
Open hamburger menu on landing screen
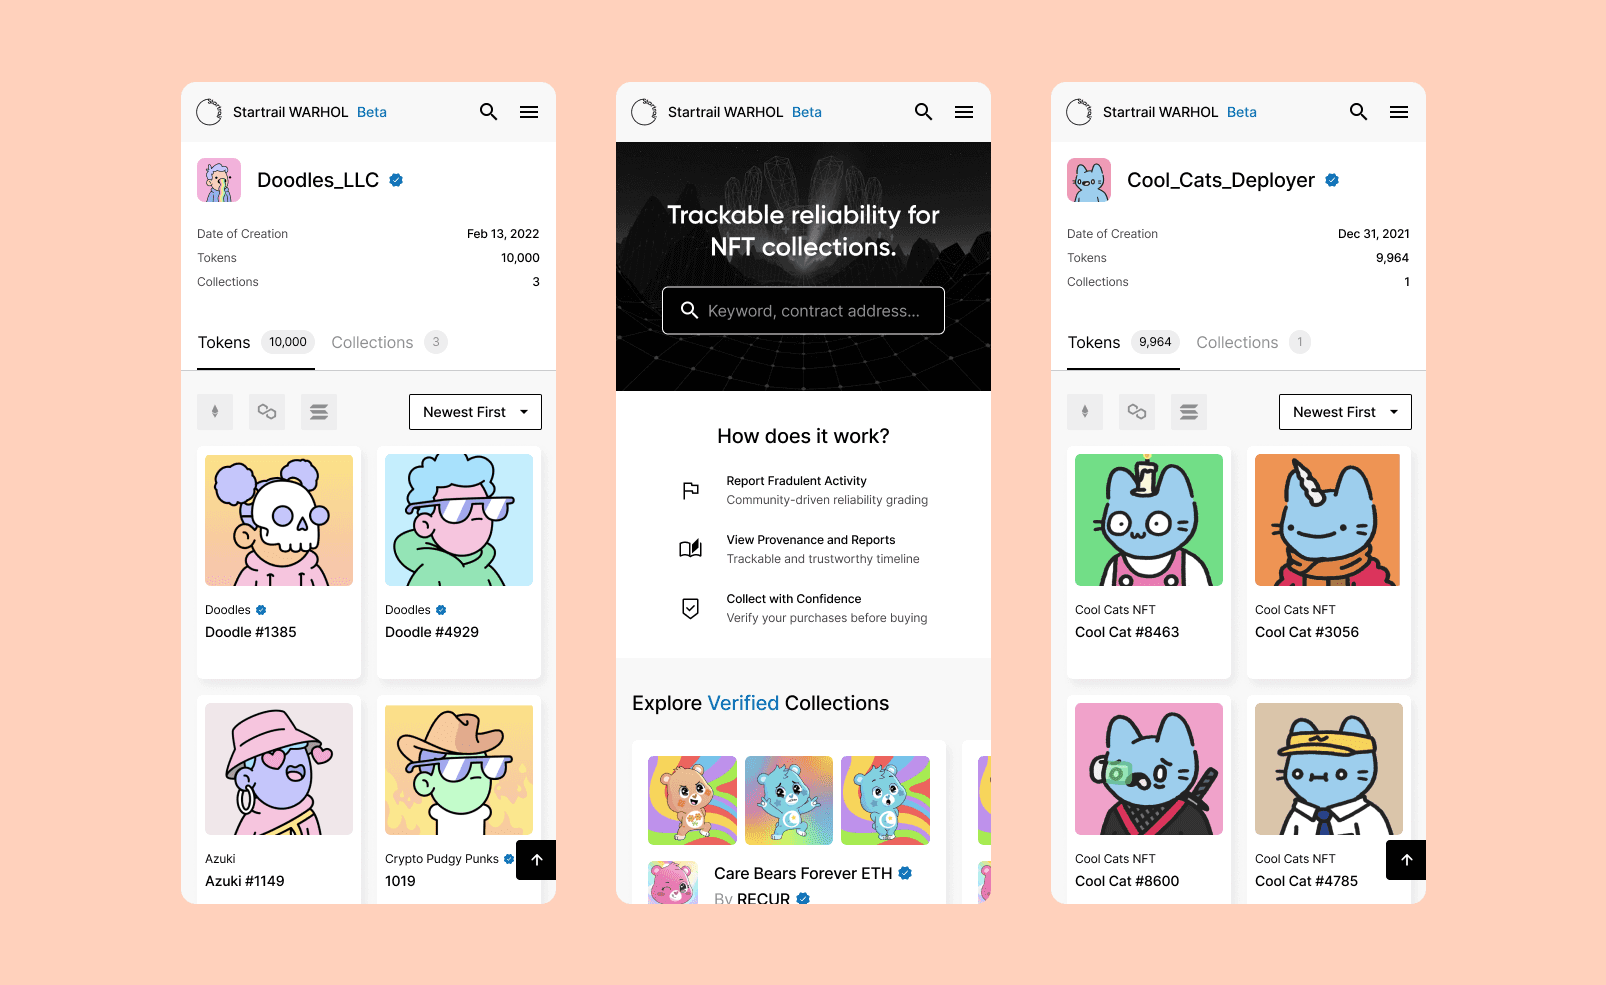(x=964, y=112)
